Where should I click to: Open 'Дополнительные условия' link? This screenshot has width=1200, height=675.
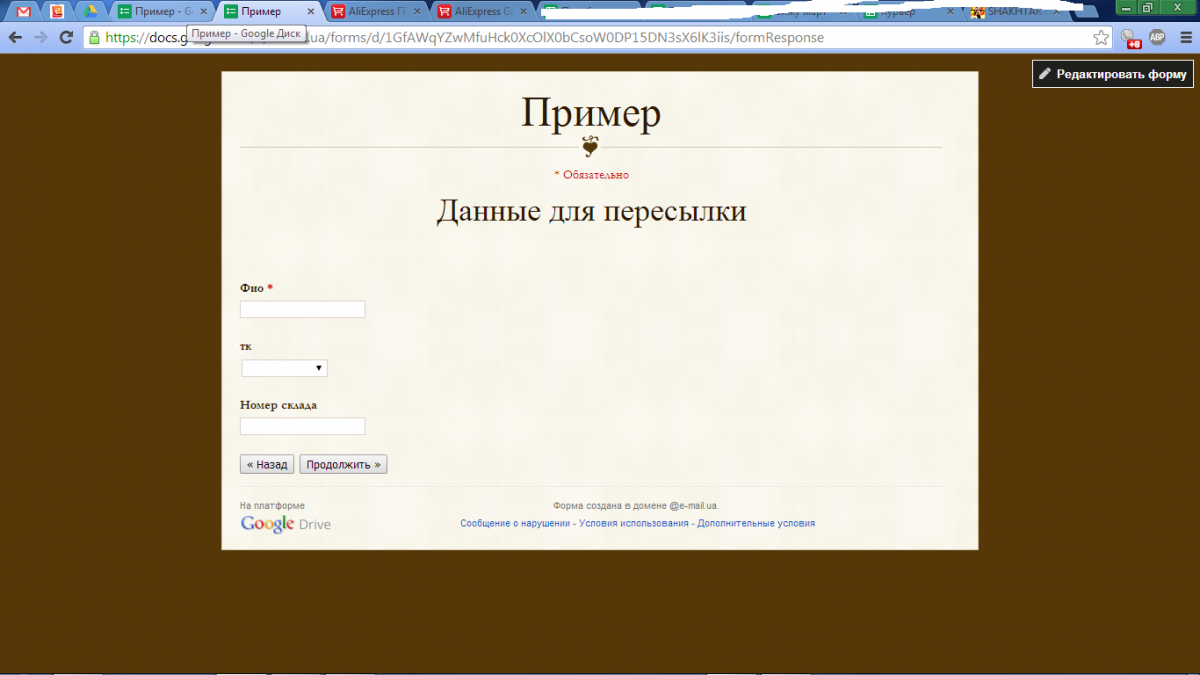(756, 523)
